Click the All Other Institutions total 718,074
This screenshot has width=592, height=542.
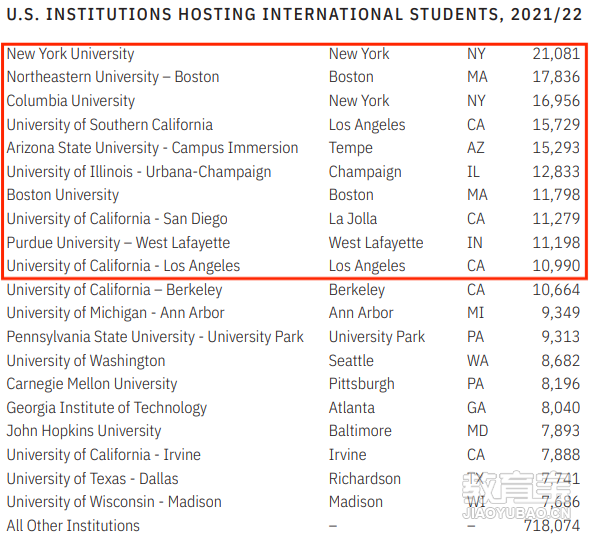(x=551, y=525)
